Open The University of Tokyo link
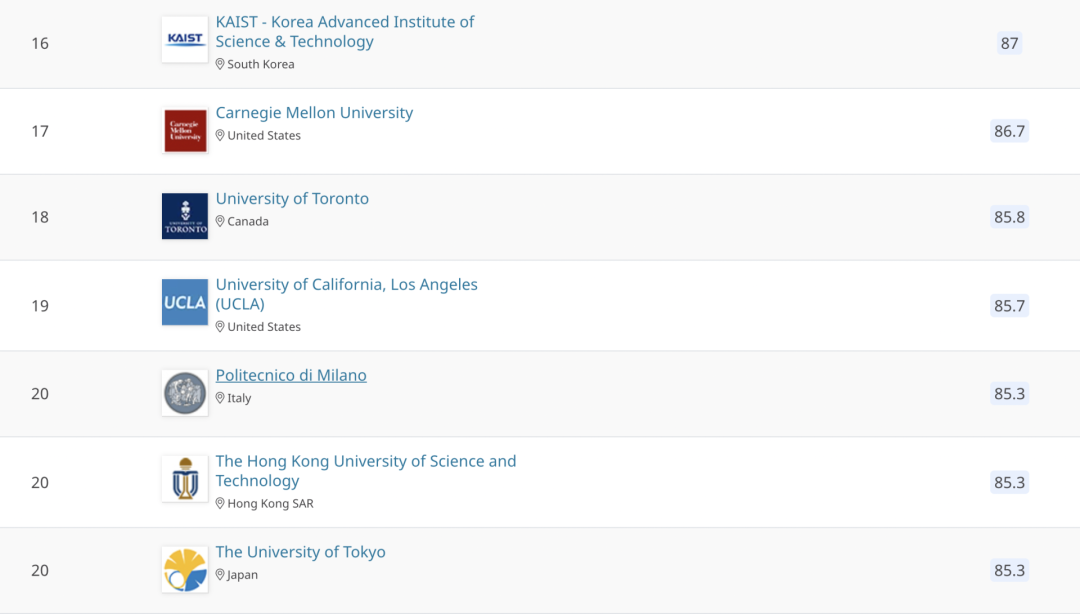 pos(300,552)
